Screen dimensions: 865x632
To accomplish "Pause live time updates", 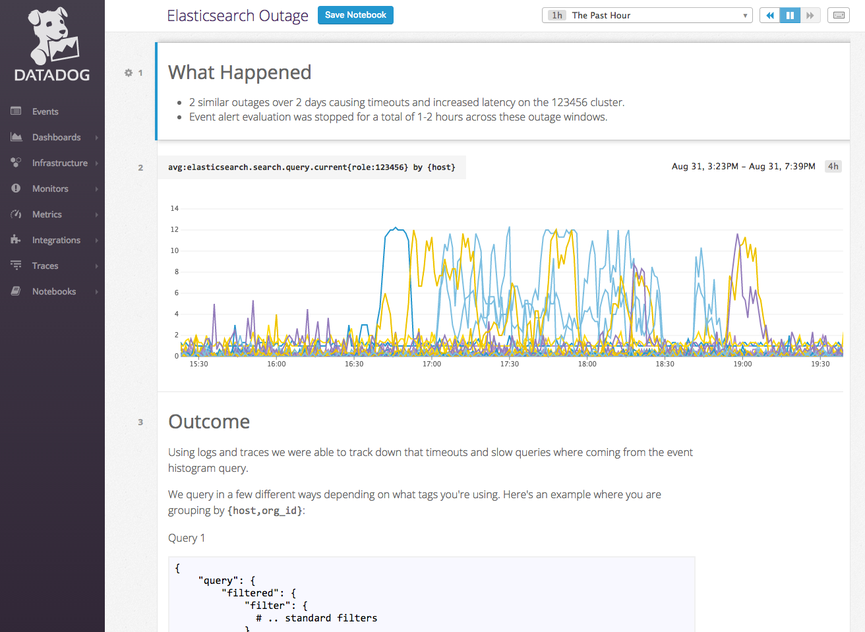I will [790, 16].
